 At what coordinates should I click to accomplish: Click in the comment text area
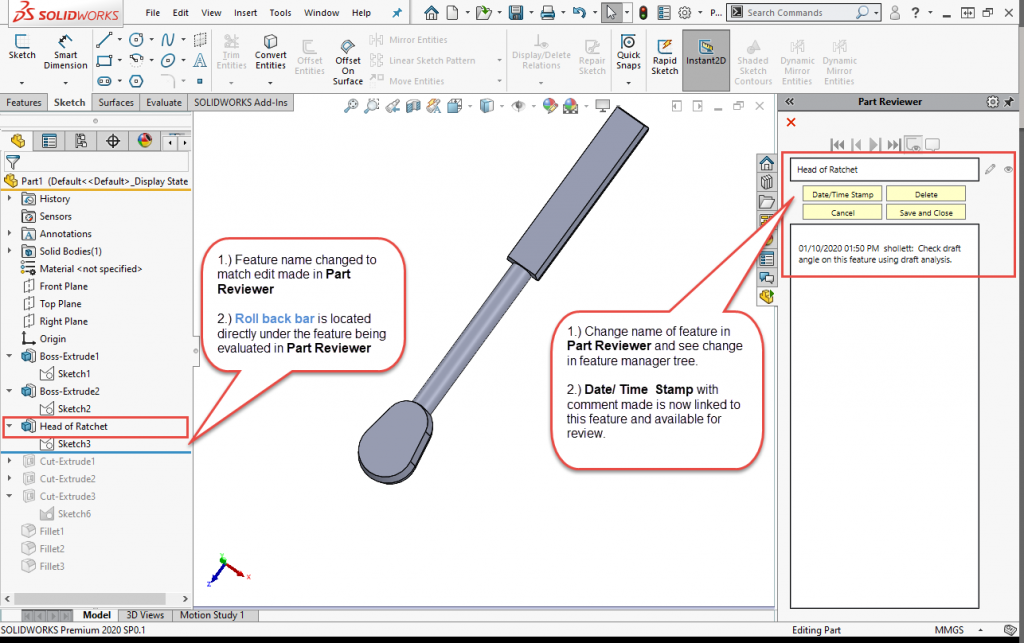coord(884,416)
